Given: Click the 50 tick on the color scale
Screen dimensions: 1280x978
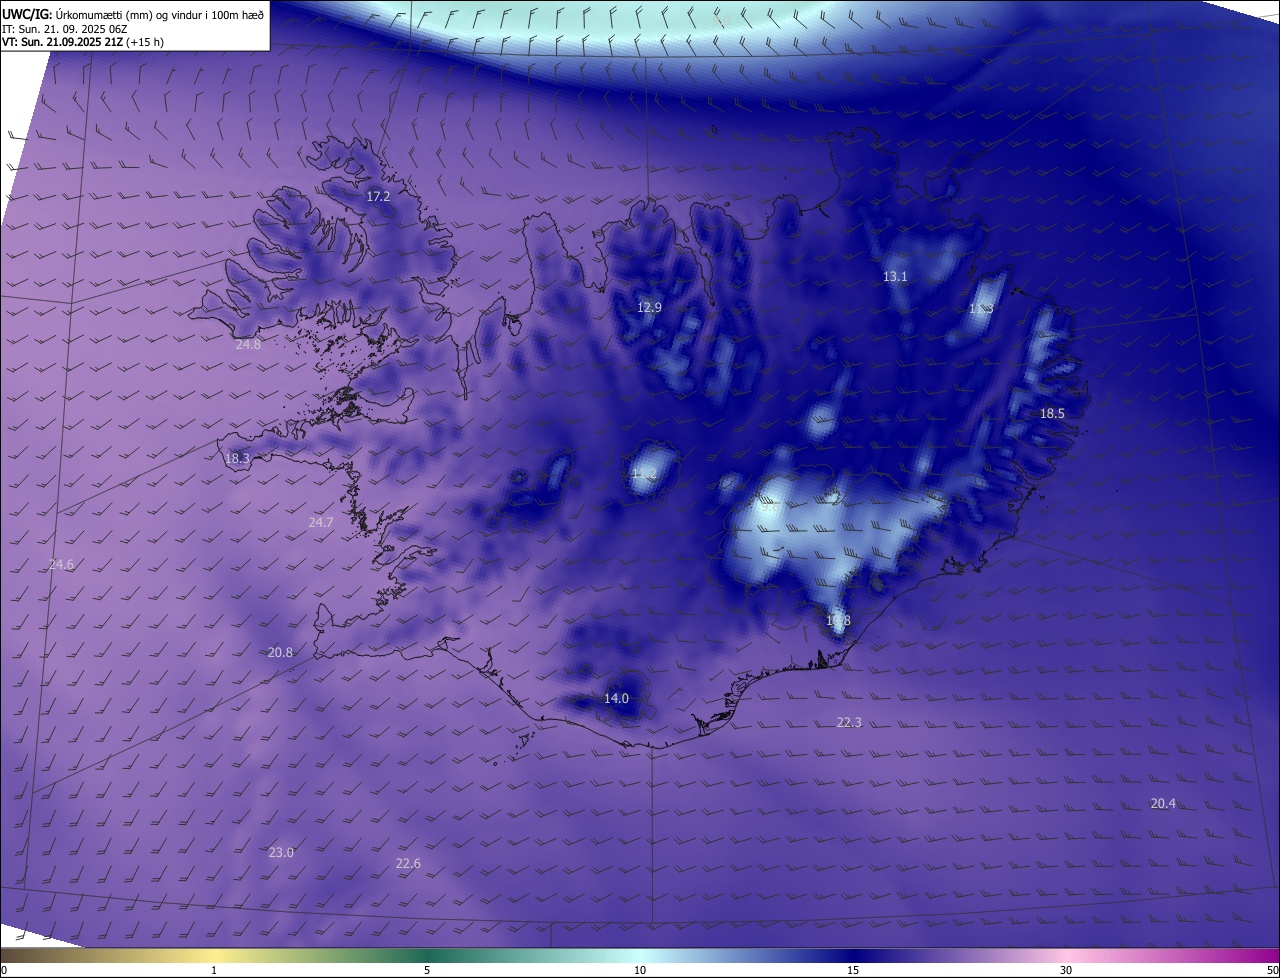Looking at the screenshot, I should coord(1272,970).
